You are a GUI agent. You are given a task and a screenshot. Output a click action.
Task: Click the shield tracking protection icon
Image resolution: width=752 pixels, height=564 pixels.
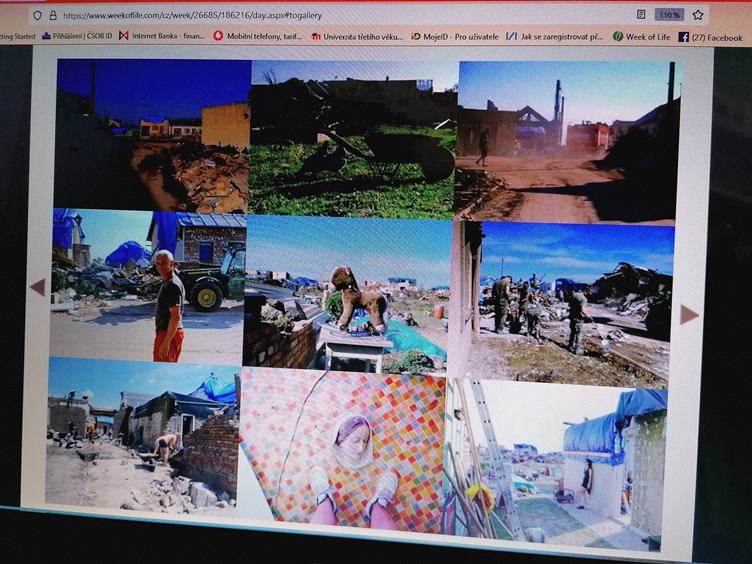37,16
